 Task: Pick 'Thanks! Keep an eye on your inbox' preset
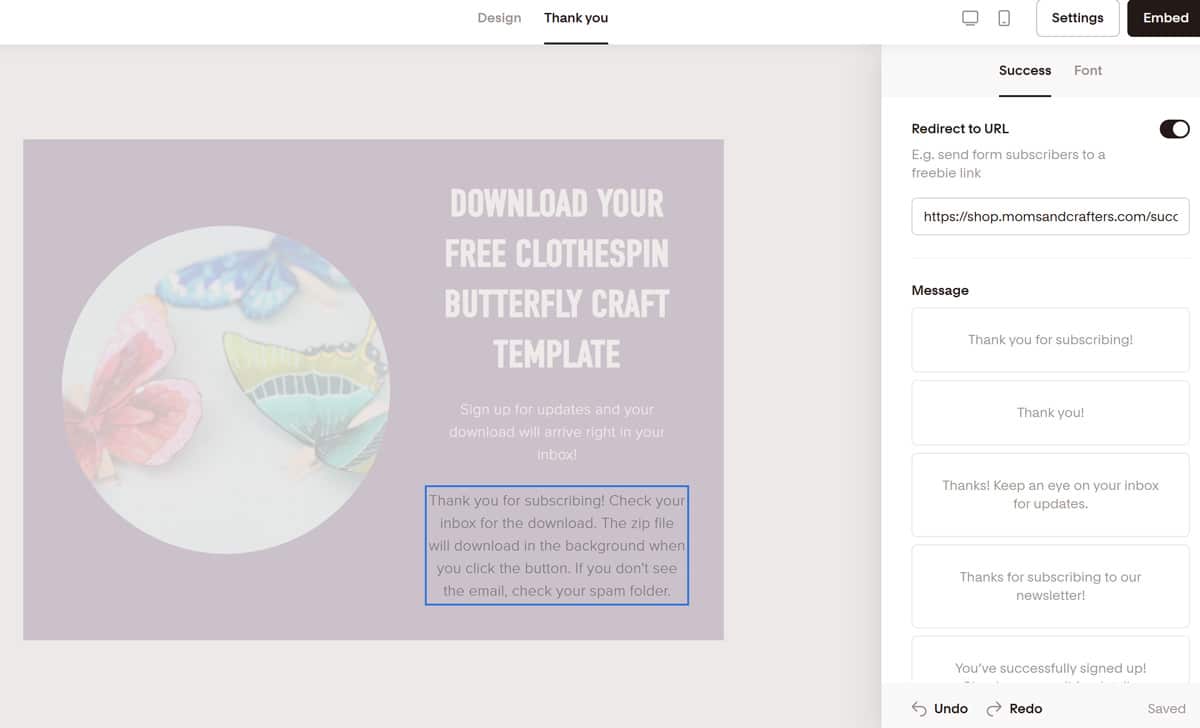point(1050,494)
